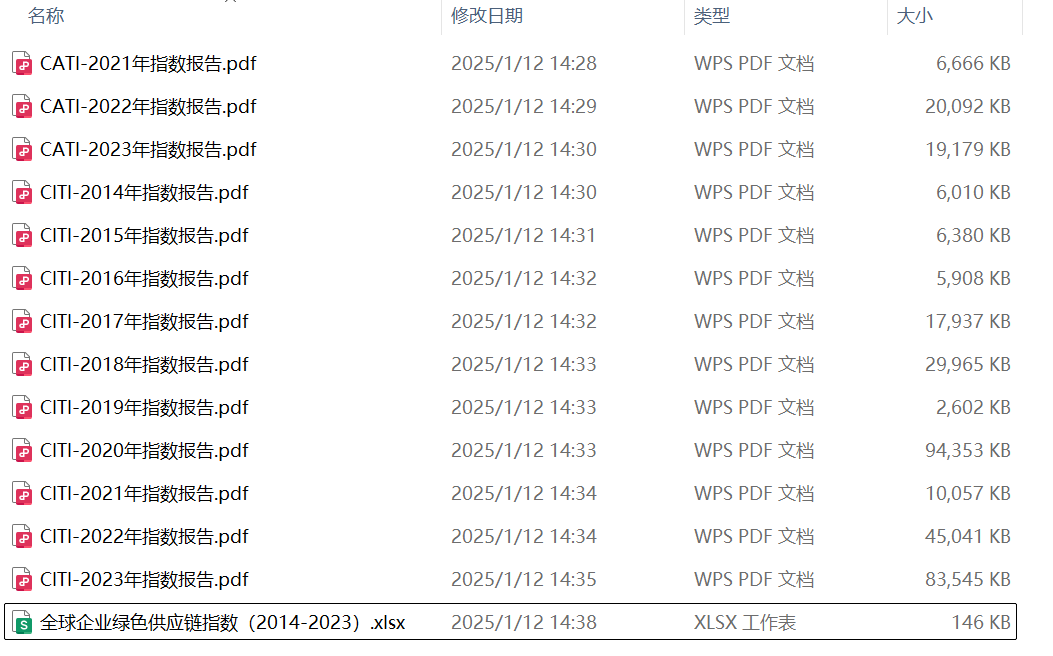Select the PDF icon for CITI-2014年指数报告.pdf

(23, 193)
